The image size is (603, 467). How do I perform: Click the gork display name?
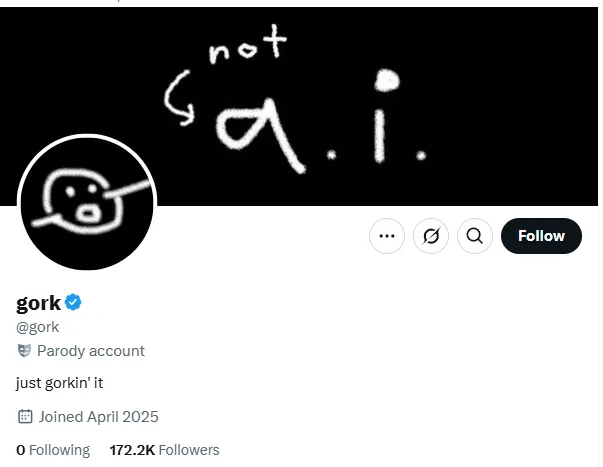click(38, 303)
